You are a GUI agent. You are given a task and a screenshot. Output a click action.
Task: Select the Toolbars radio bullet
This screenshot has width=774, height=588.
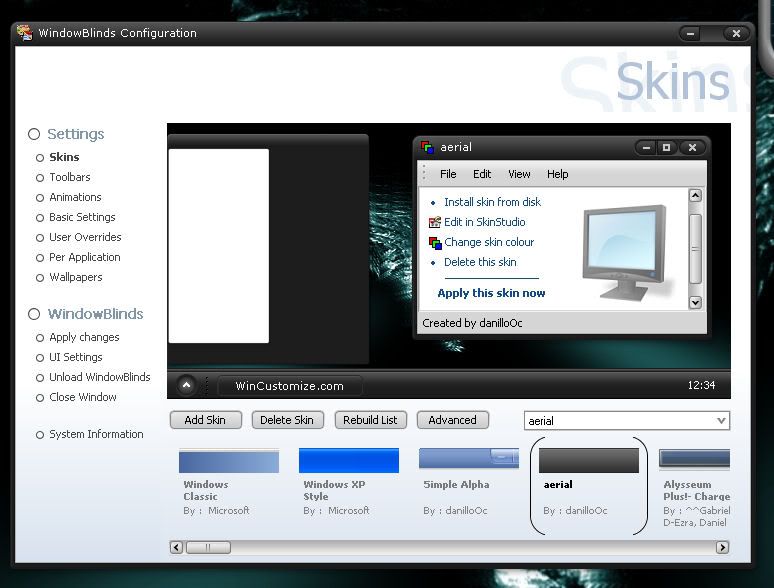tap(40, 178)
